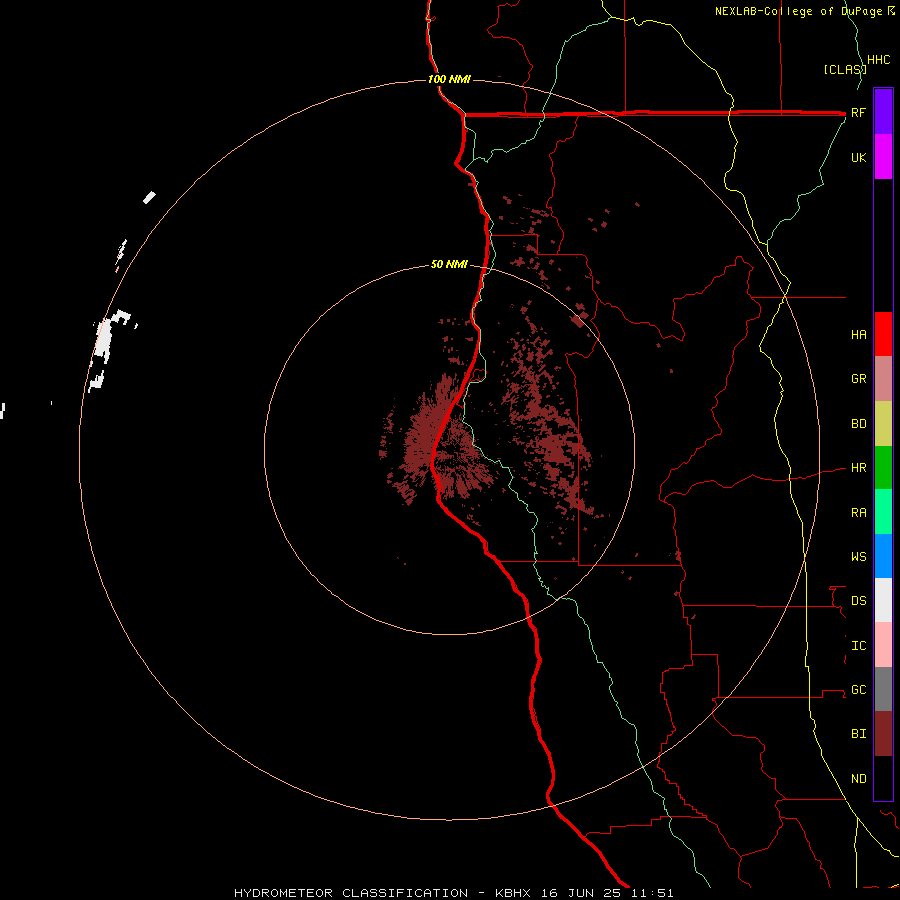Click the KBHX radar site identifier
900x900 pixels.
513,893
